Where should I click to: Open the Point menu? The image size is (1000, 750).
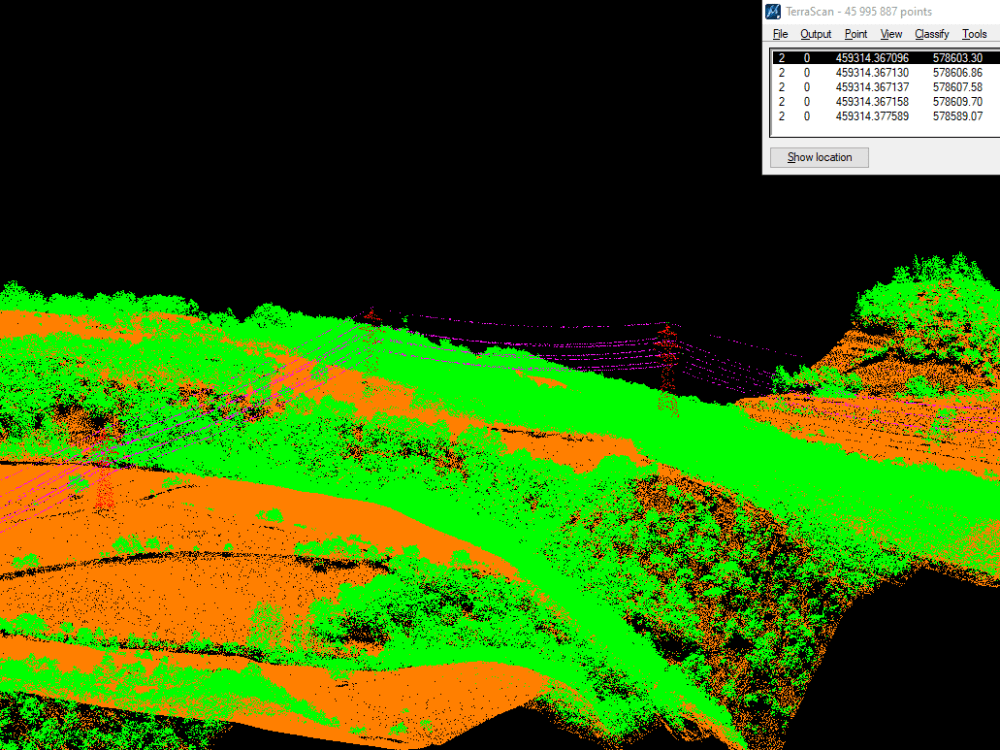point(856,33)
